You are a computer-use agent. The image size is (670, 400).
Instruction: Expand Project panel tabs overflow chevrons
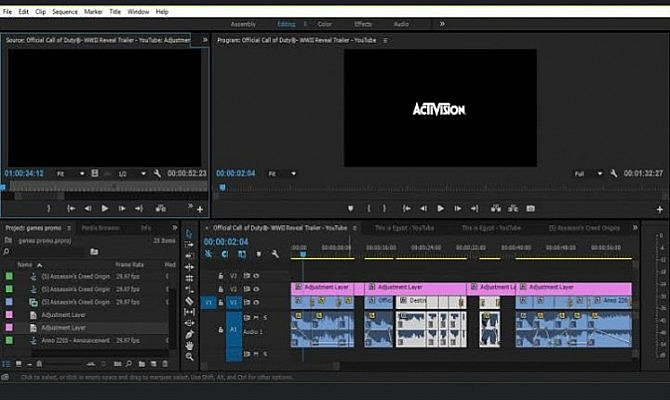175,228
